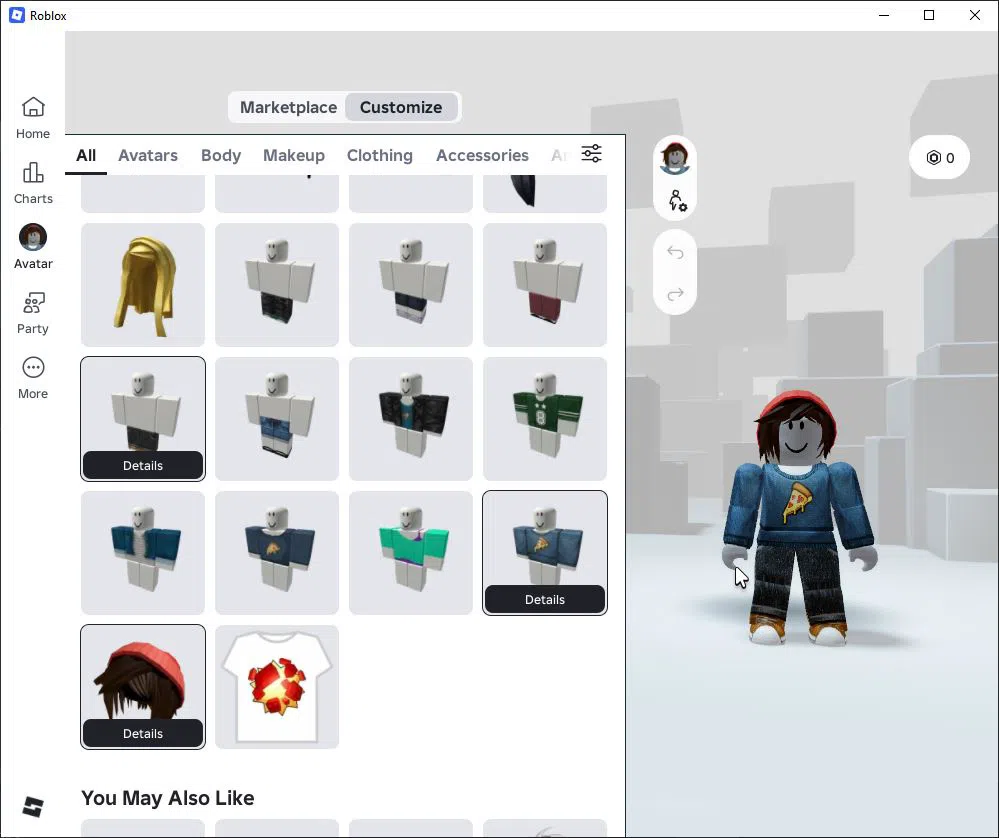Open the filter sliders icon
The width and height of the screenshot is (999, 838).
click(591, 154)
